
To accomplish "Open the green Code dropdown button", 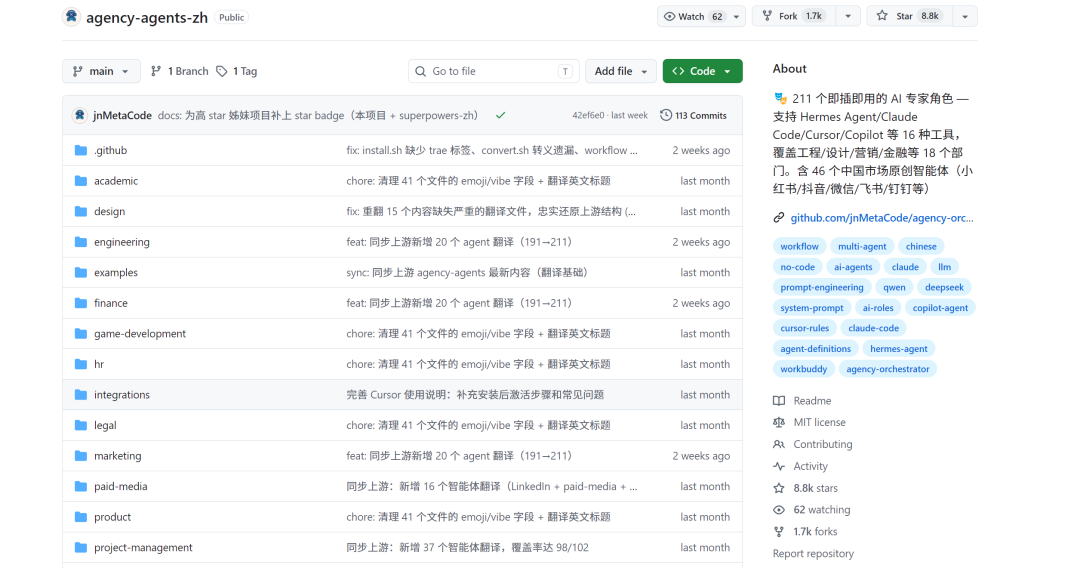I will (703, 71).
